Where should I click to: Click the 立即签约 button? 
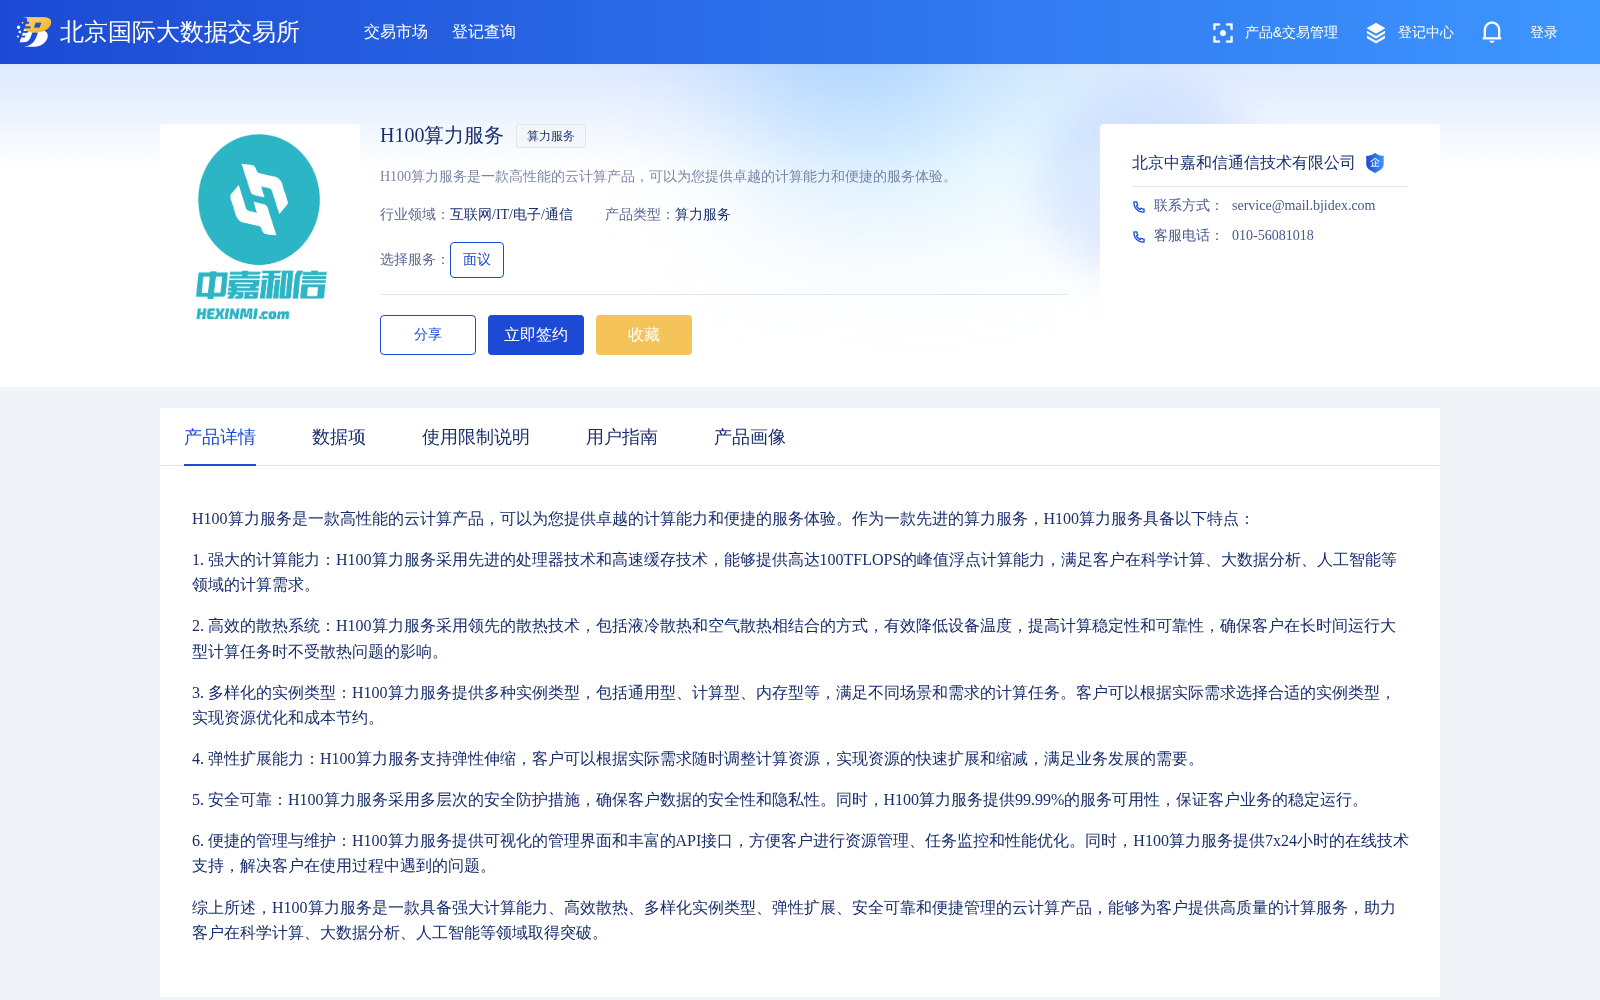[536, 335]
